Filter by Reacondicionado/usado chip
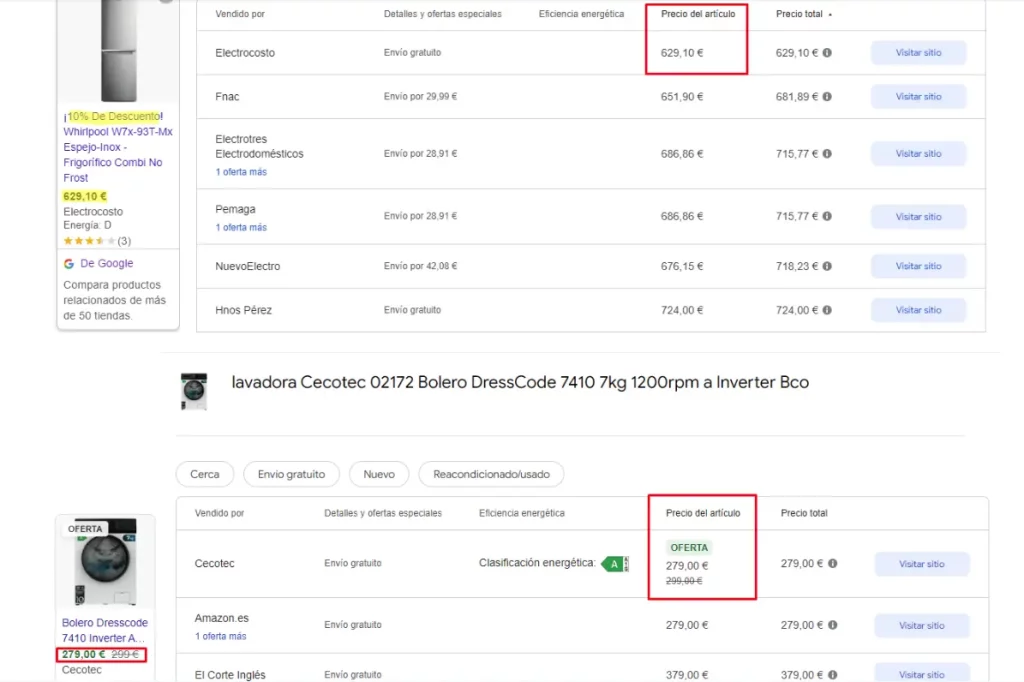Screen dimensions: 1024x682 pyautogui.click(x=491, y=474)
